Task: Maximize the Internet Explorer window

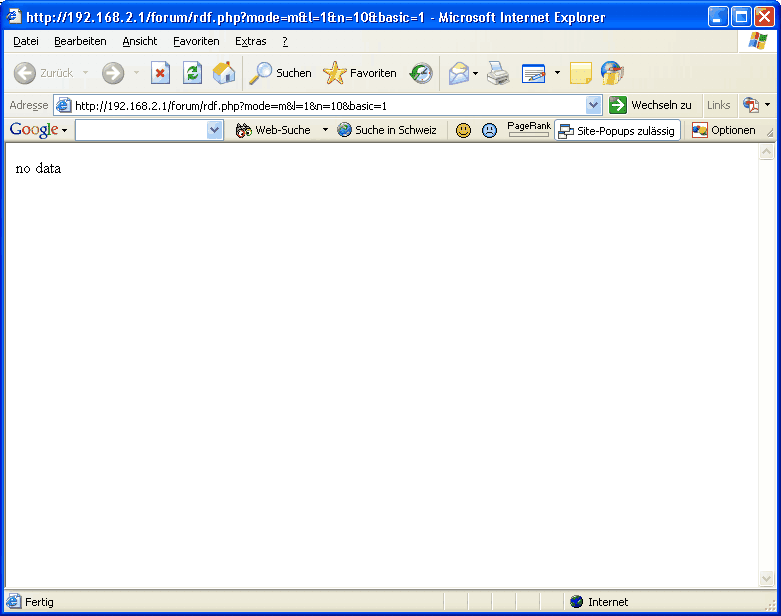Action: 741,17
